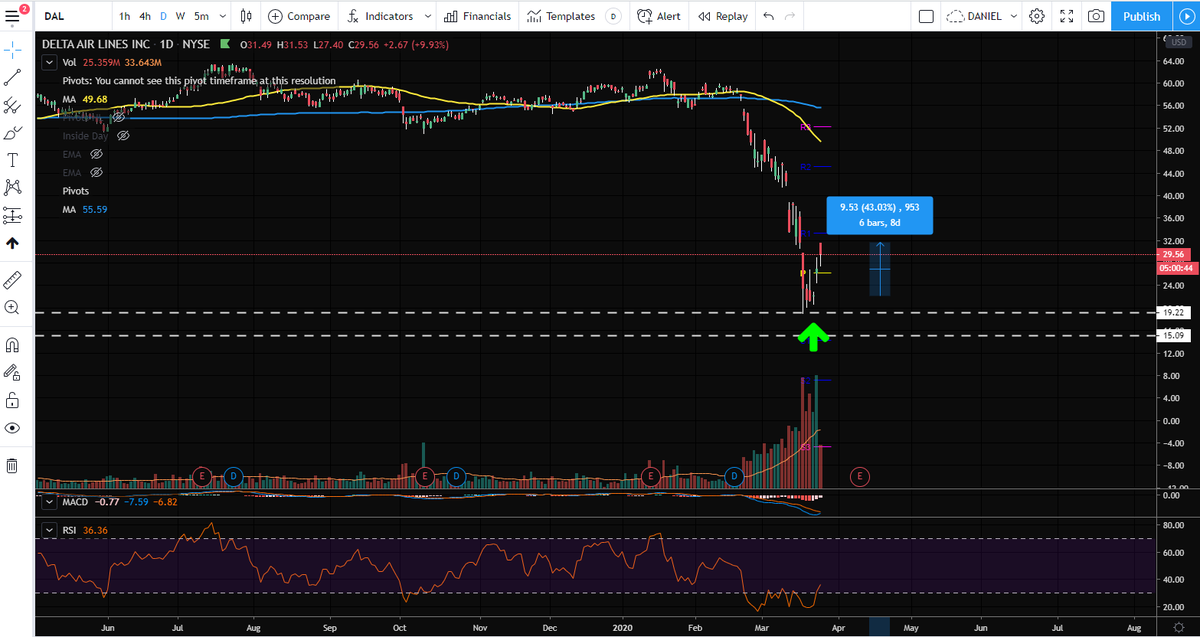1200x637 pixels.
Task: Open the Financials menu
Action: click(x=477, y=16)
